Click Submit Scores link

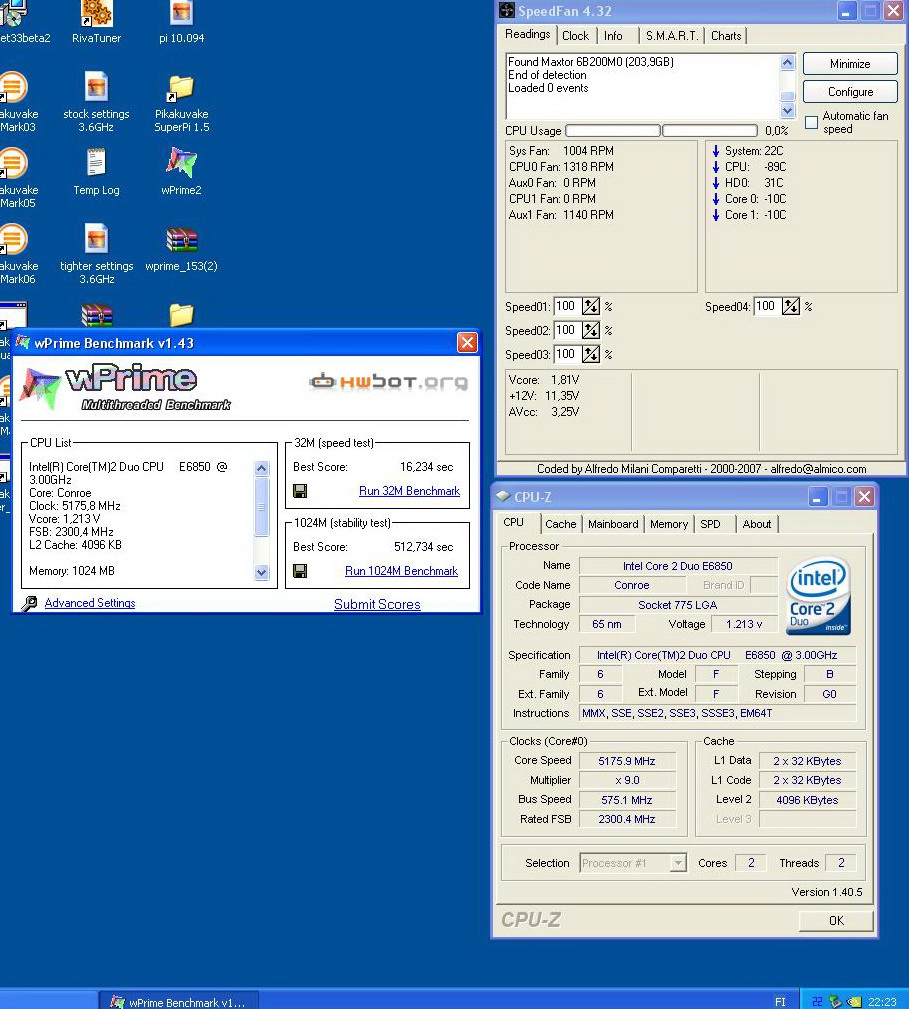[x=377, y=604]
